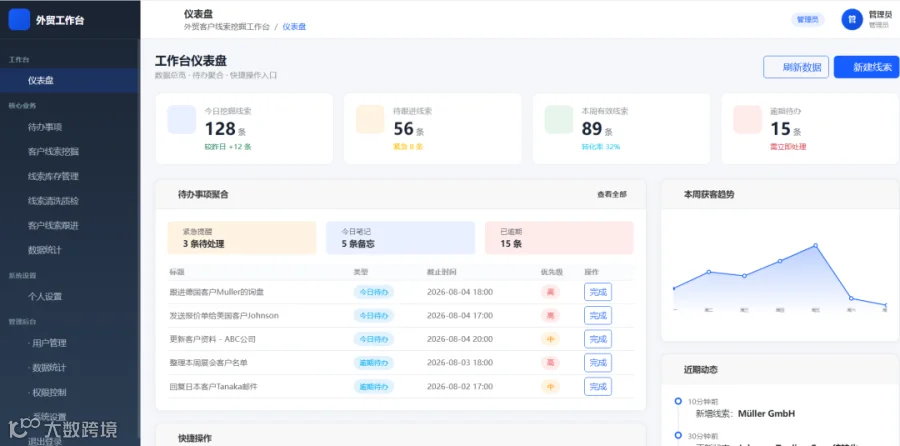Open the 已逾期 15 条 card
This screenshot has width=900, height=446.
coord(559,238)
